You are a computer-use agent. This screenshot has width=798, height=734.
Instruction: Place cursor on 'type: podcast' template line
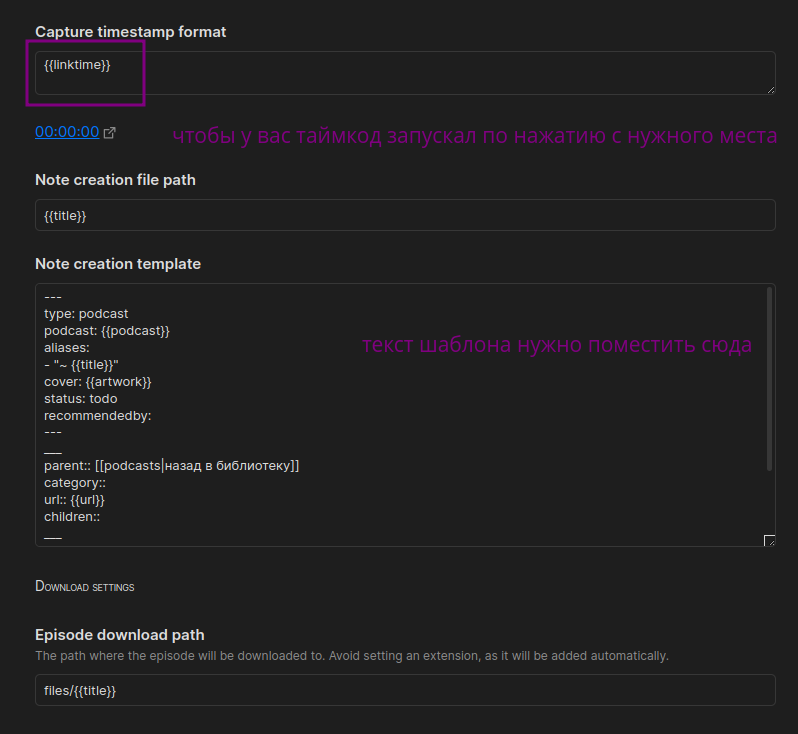pos(86,314)
